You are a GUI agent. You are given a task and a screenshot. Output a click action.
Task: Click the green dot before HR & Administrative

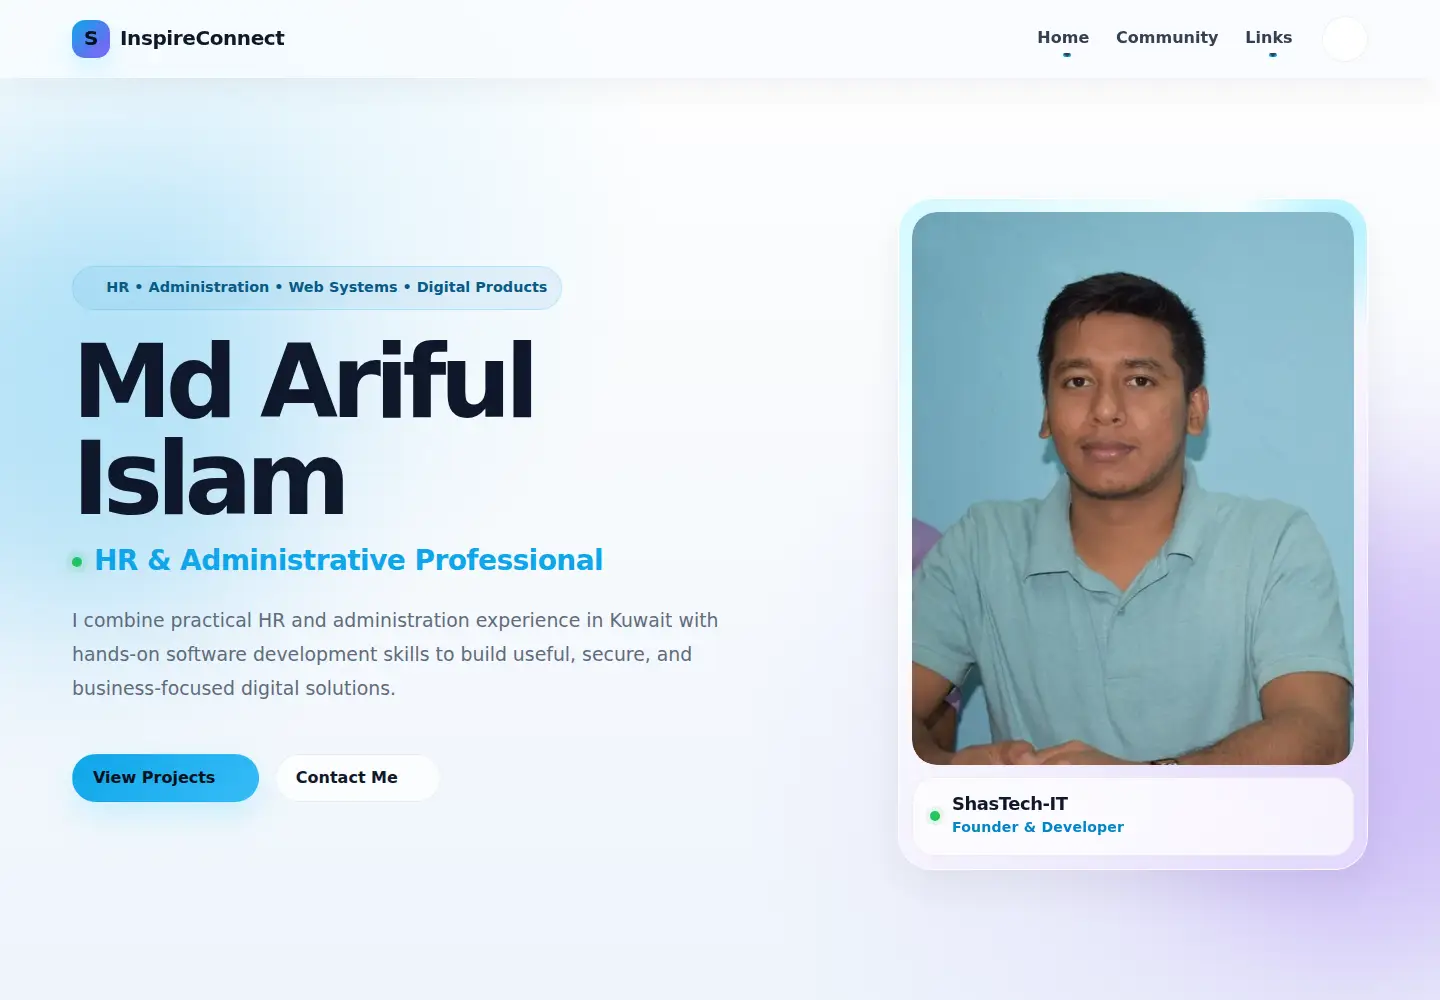point(77,562)
